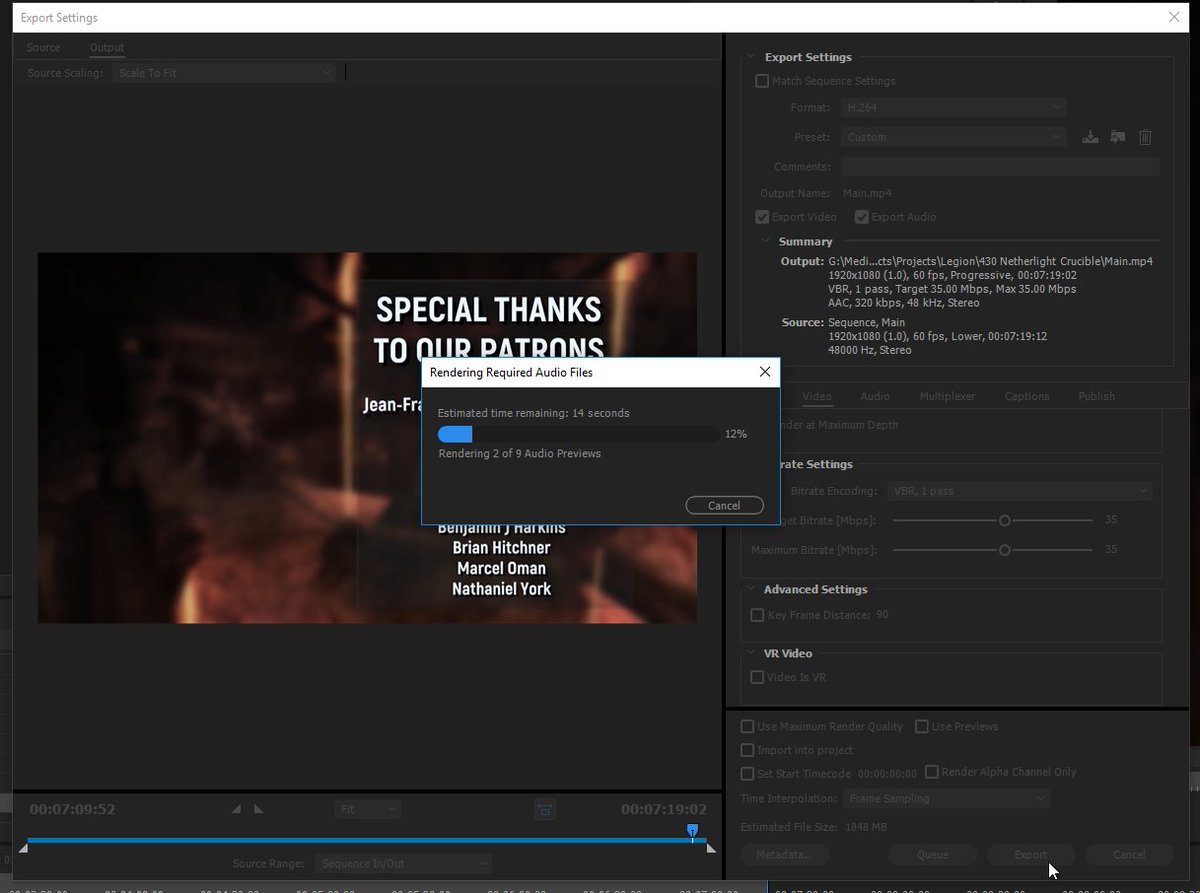Screen dimensions: 1200x893
Task: Collapse the Summary section
Action: coord(768,242)
